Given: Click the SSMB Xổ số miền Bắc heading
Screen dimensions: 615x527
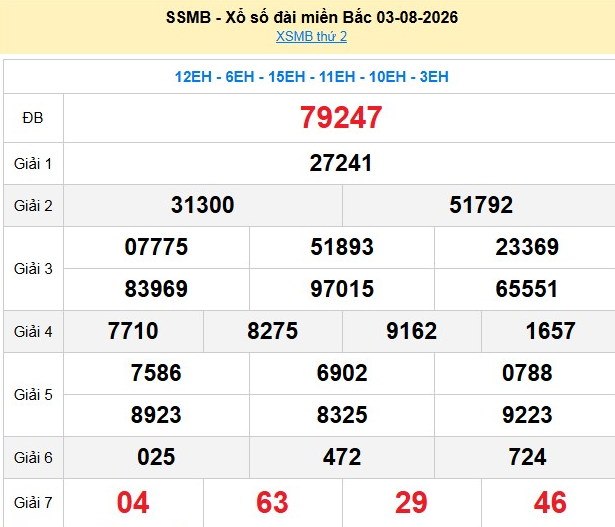Looking at the screenshot, I should [312, 18].
